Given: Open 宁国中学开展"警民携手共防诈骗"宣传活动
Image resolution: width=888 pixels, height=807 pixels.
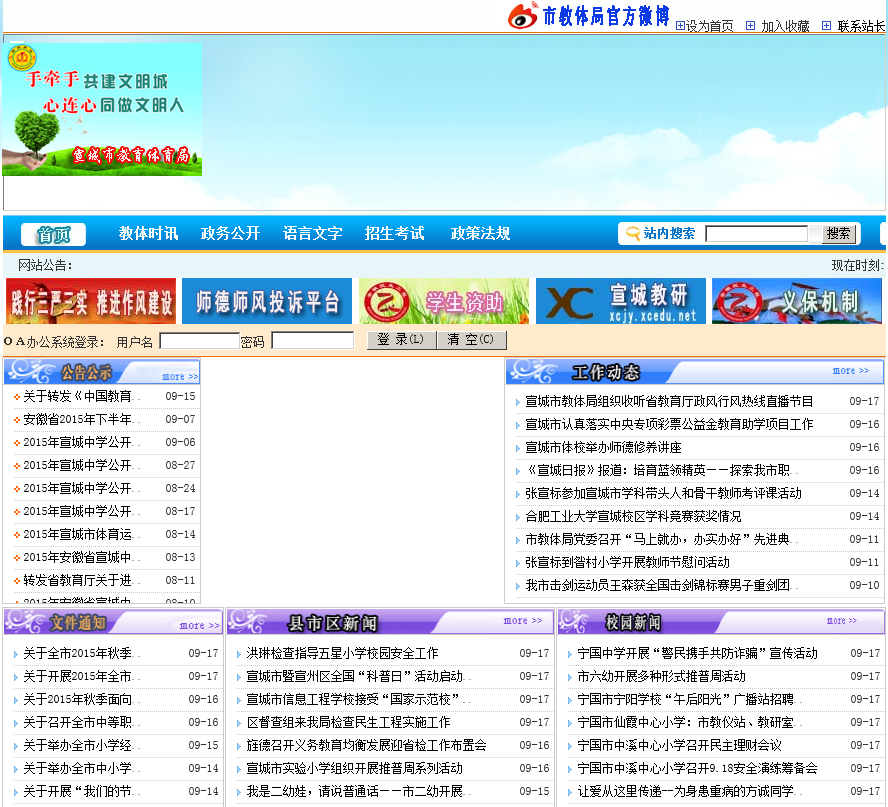Looking at the screenshot, I should [697, 654].
